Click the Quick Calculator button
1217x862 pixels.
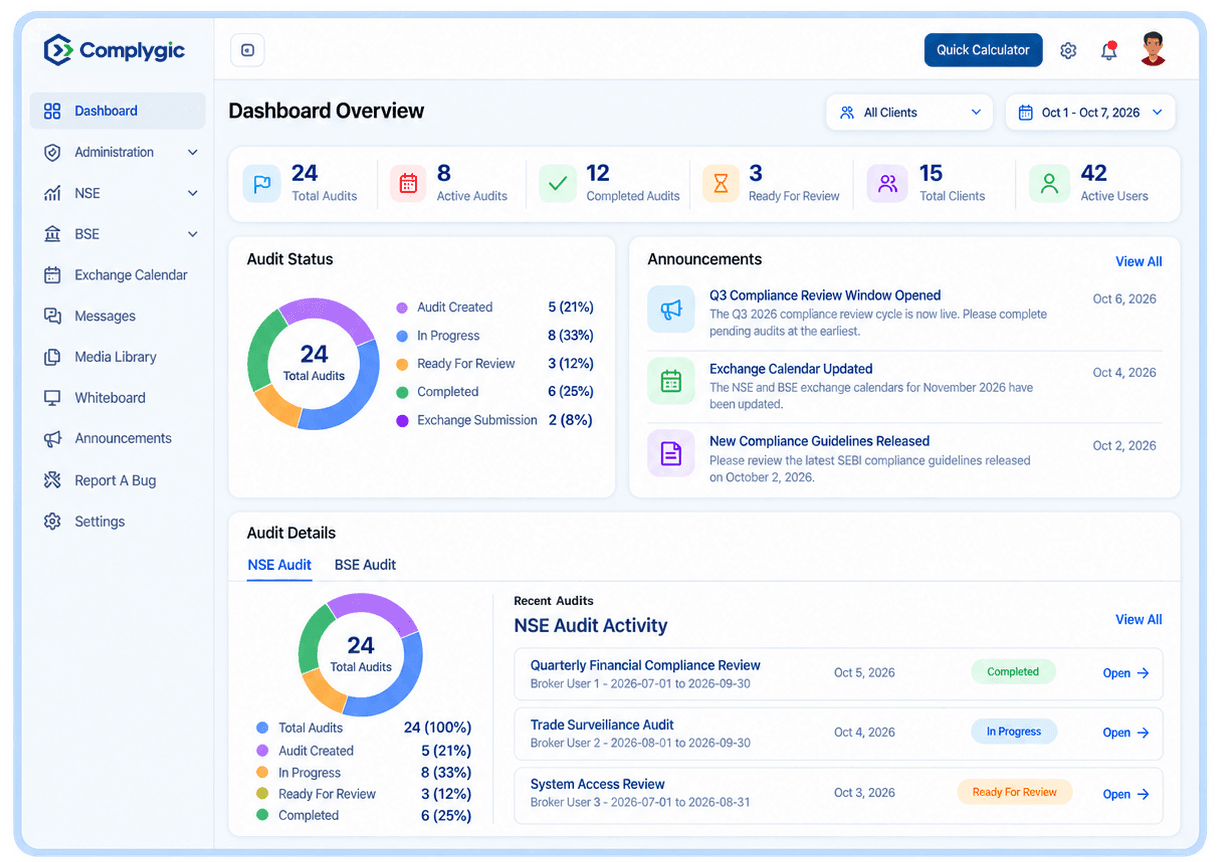983,50
